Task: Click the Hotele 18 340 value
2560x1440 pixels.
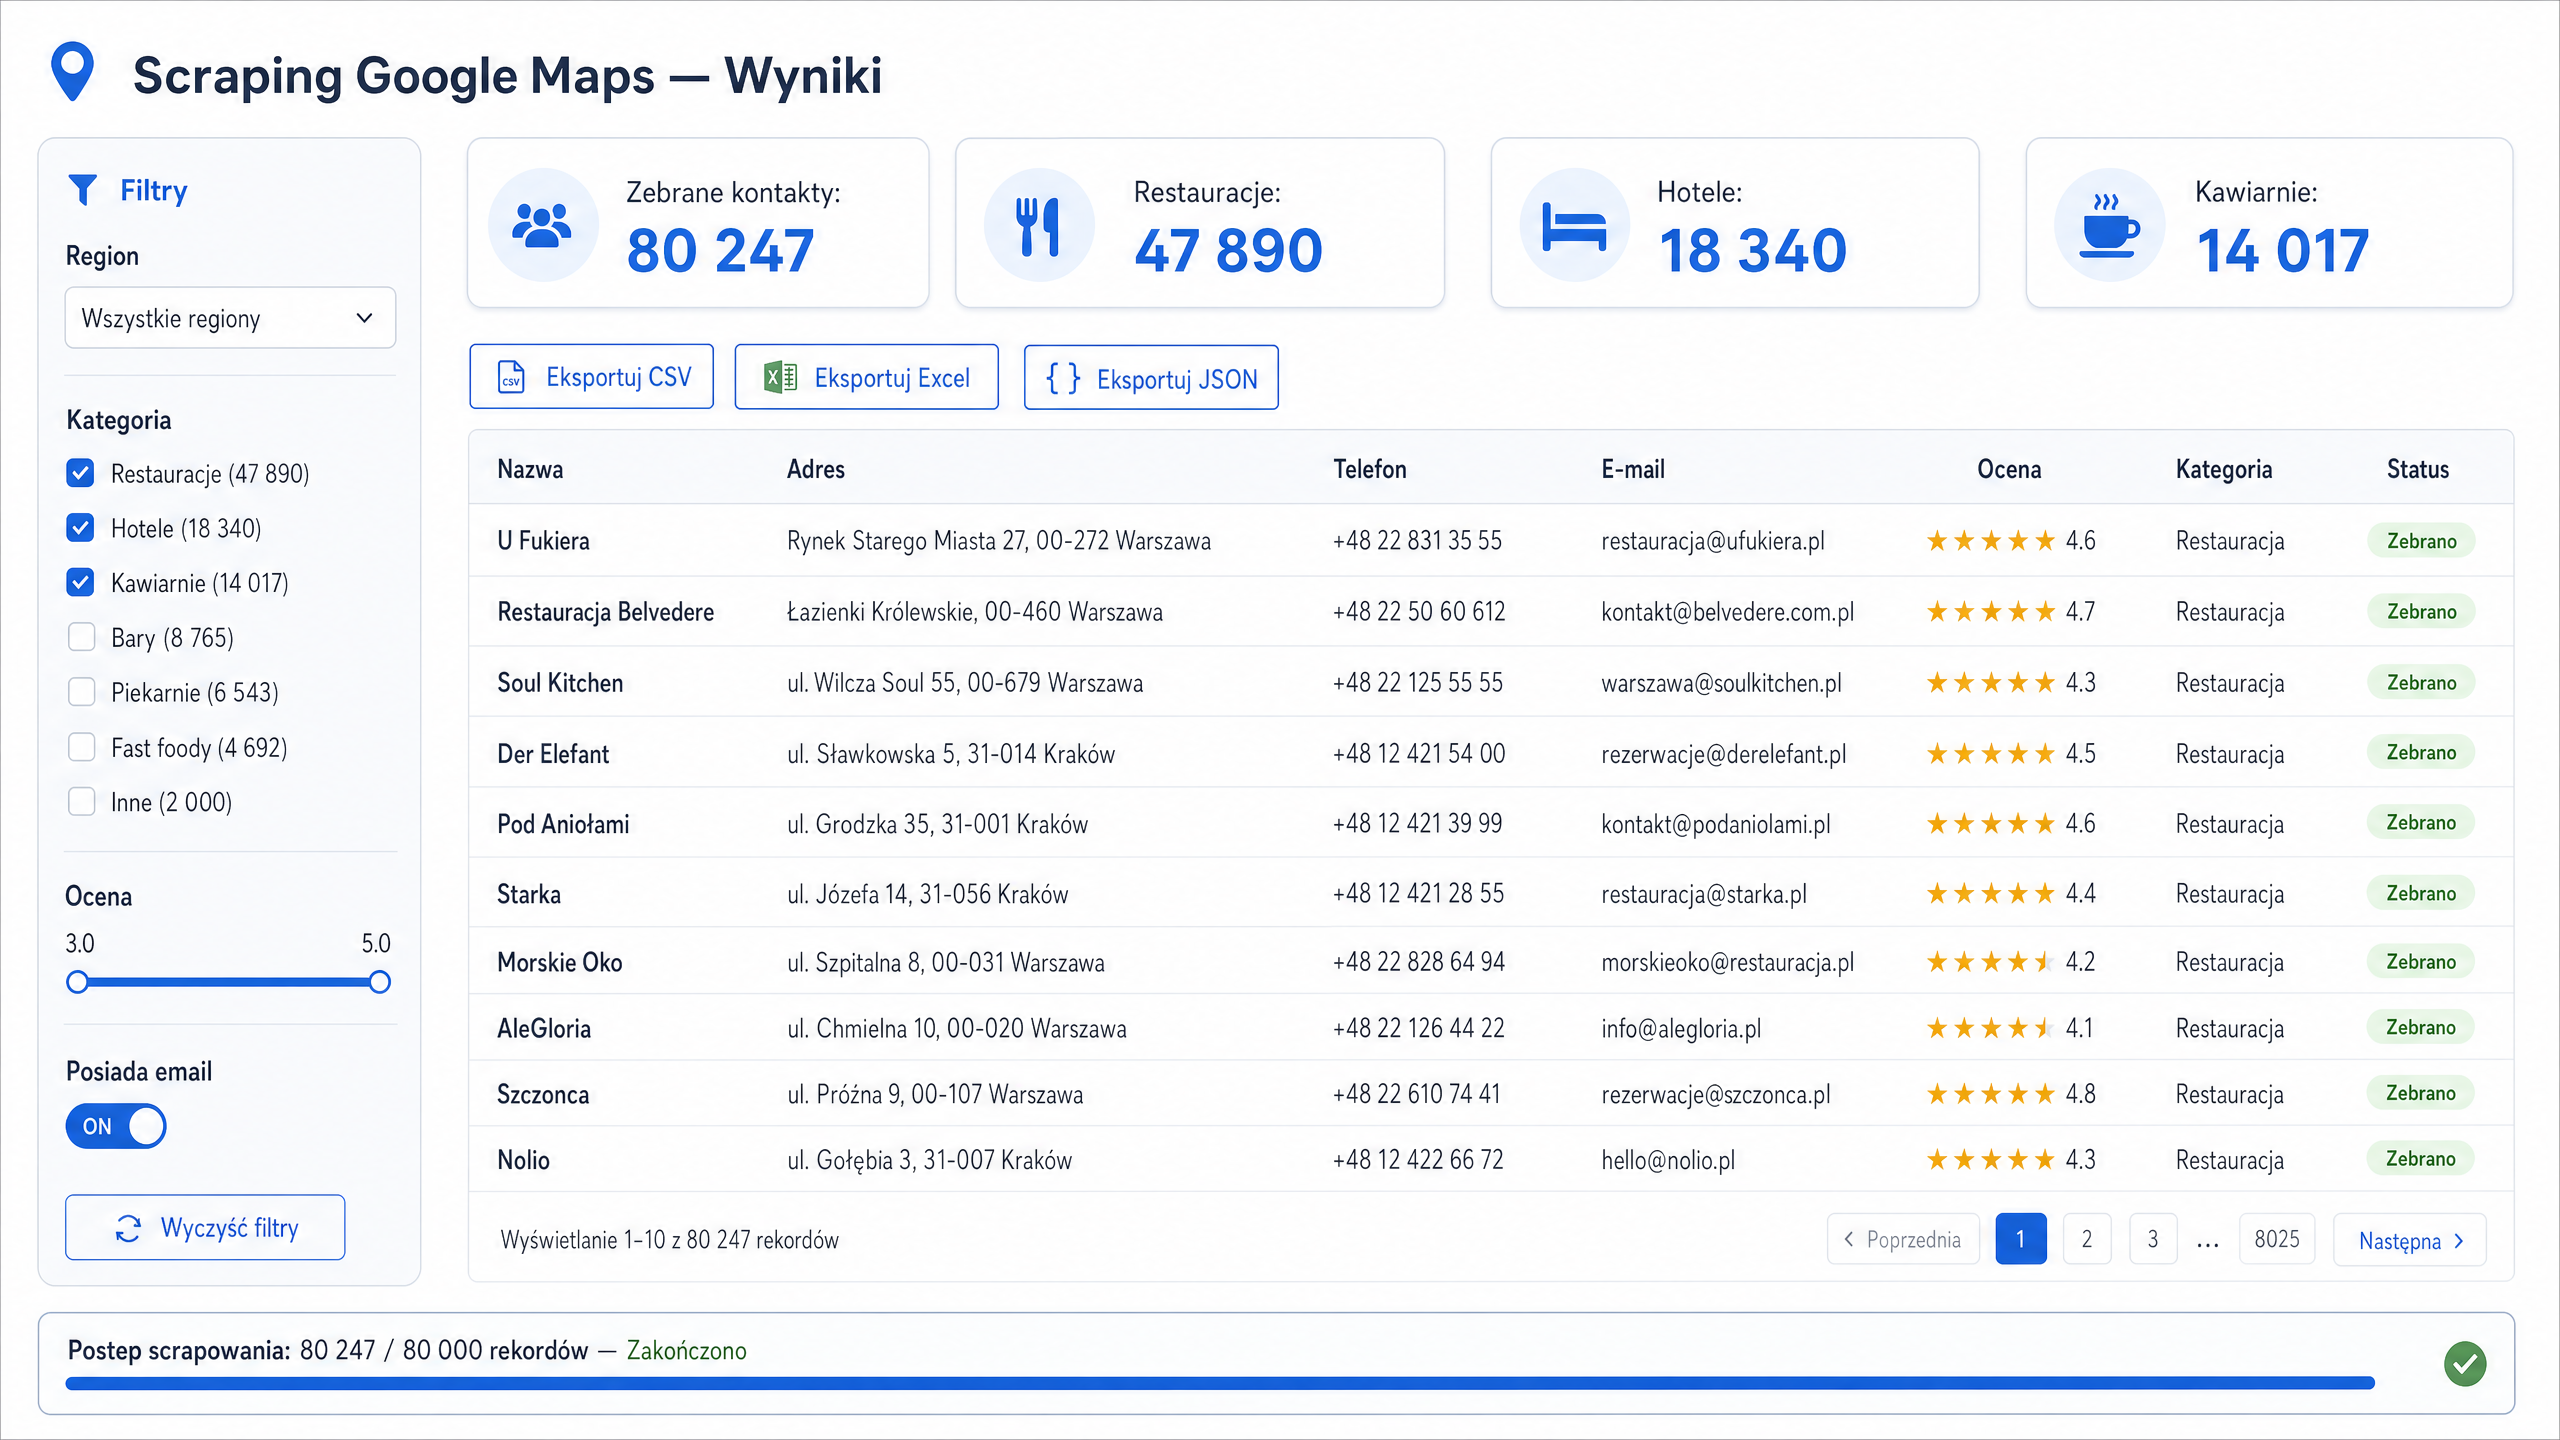Action: pyautogui.click(x=1752, y=250)
